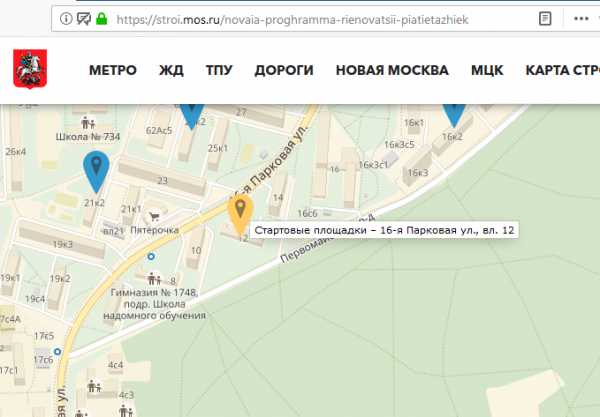Click the Стартовые площадки tooltip label
Screen dimensions: 600x417
[385, 231]
